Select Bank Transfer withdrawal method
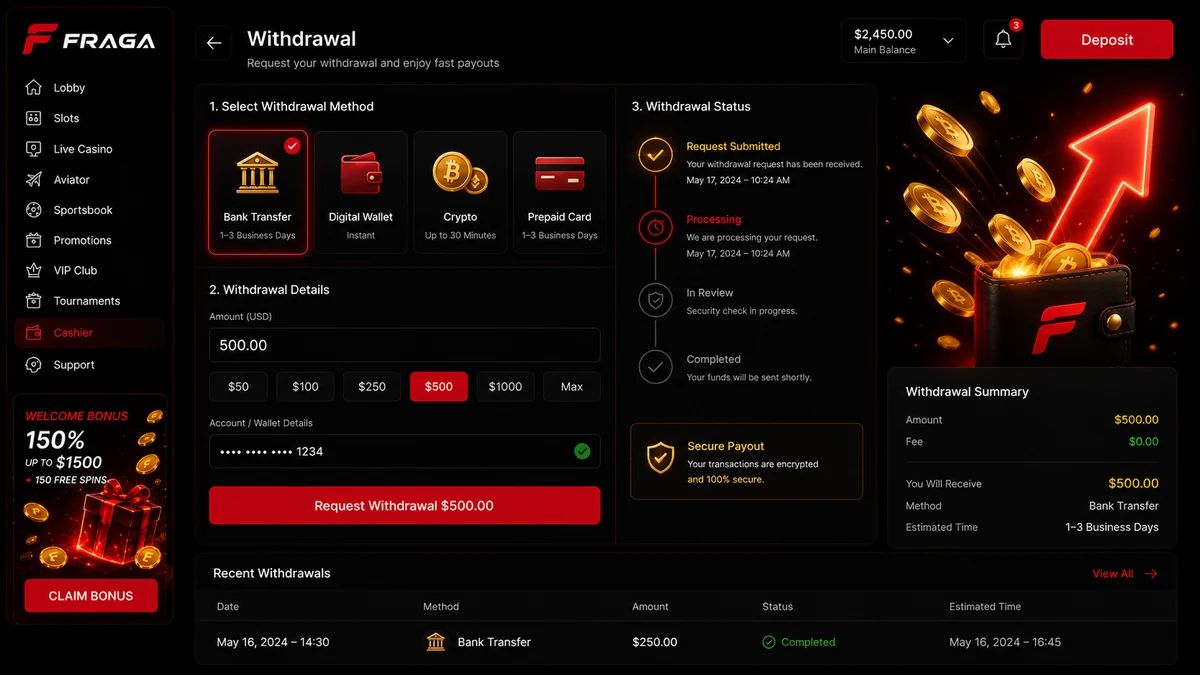The height and width of the screenshot is (675, 1200). [x=258, y=192]
